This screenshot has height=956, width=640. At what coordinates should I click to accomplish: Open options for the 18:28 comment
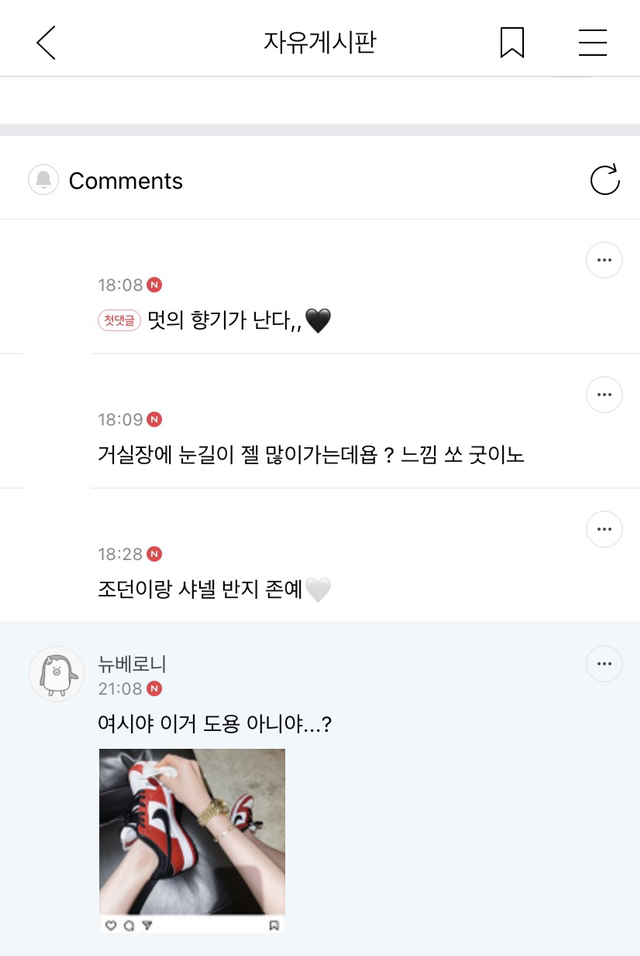point(604,529)
